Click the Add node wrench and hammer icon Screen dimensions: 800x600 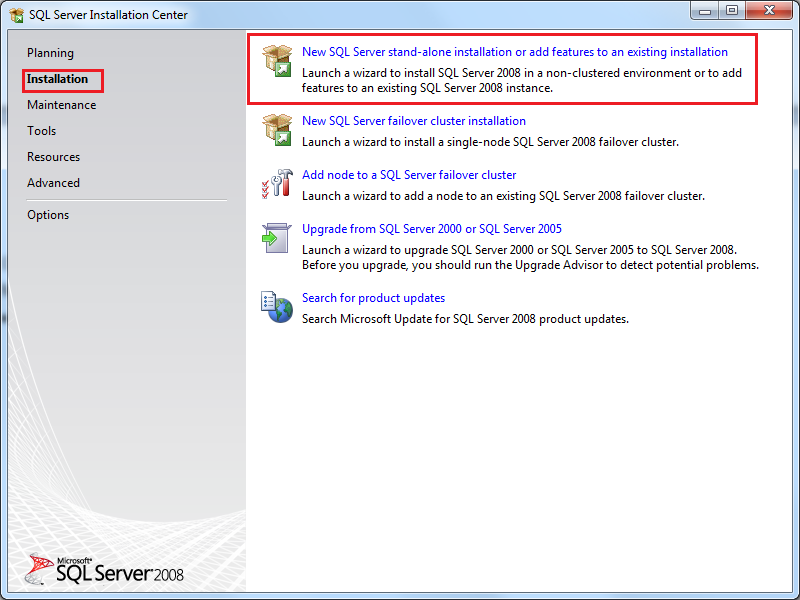pos(277,184)
